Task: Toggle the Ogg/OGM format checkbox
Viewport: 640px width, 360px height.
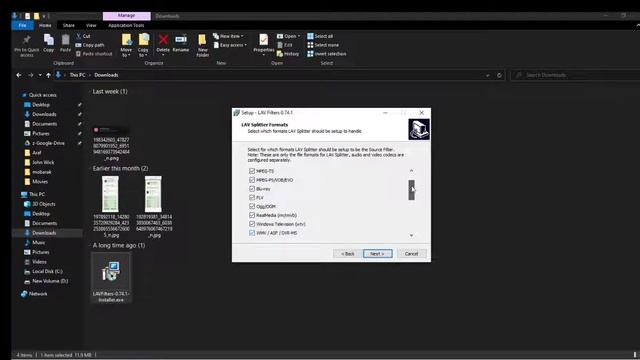Action: [x=252, y=207]
